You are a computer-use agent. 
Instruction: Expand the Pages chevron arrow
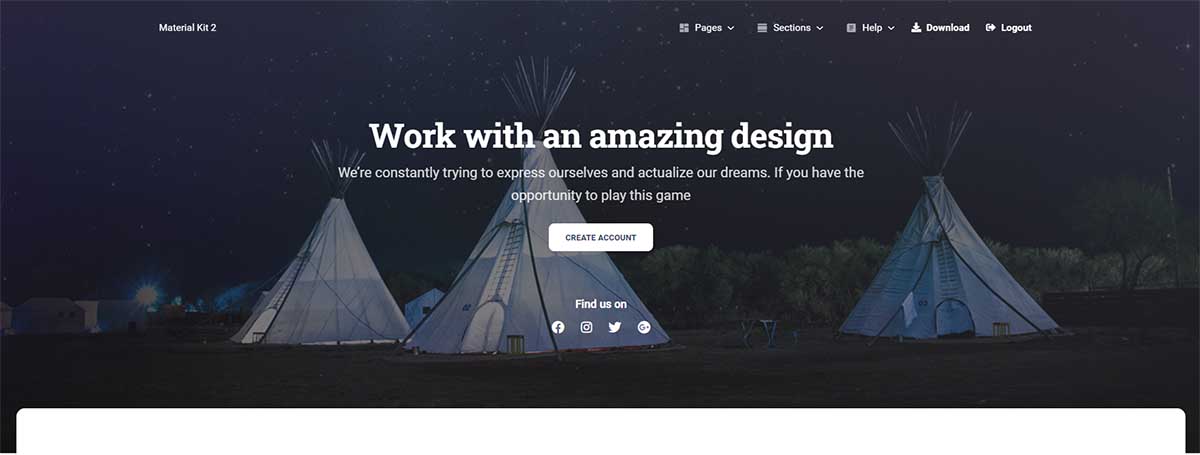click(x=731, y=28)
